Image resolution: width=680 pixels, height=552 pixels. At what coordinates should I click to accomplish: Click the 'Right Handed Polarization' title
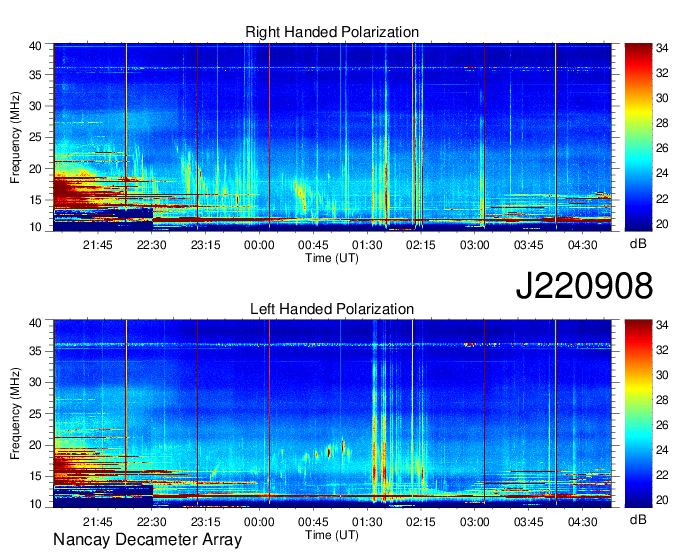(x=332, y=32)
